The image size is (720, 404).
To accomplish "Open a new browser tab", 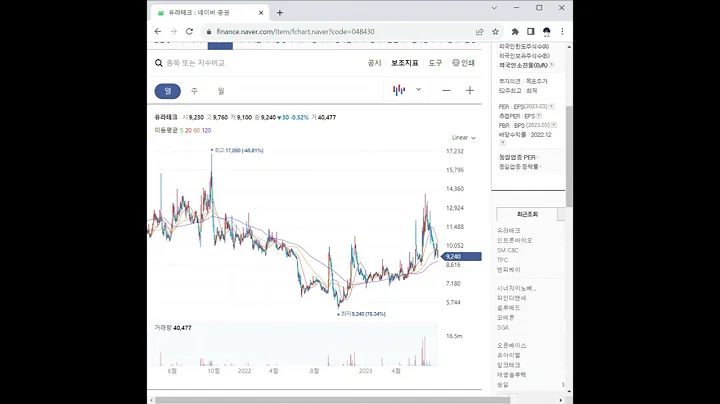I will click(x=280, y=13).
